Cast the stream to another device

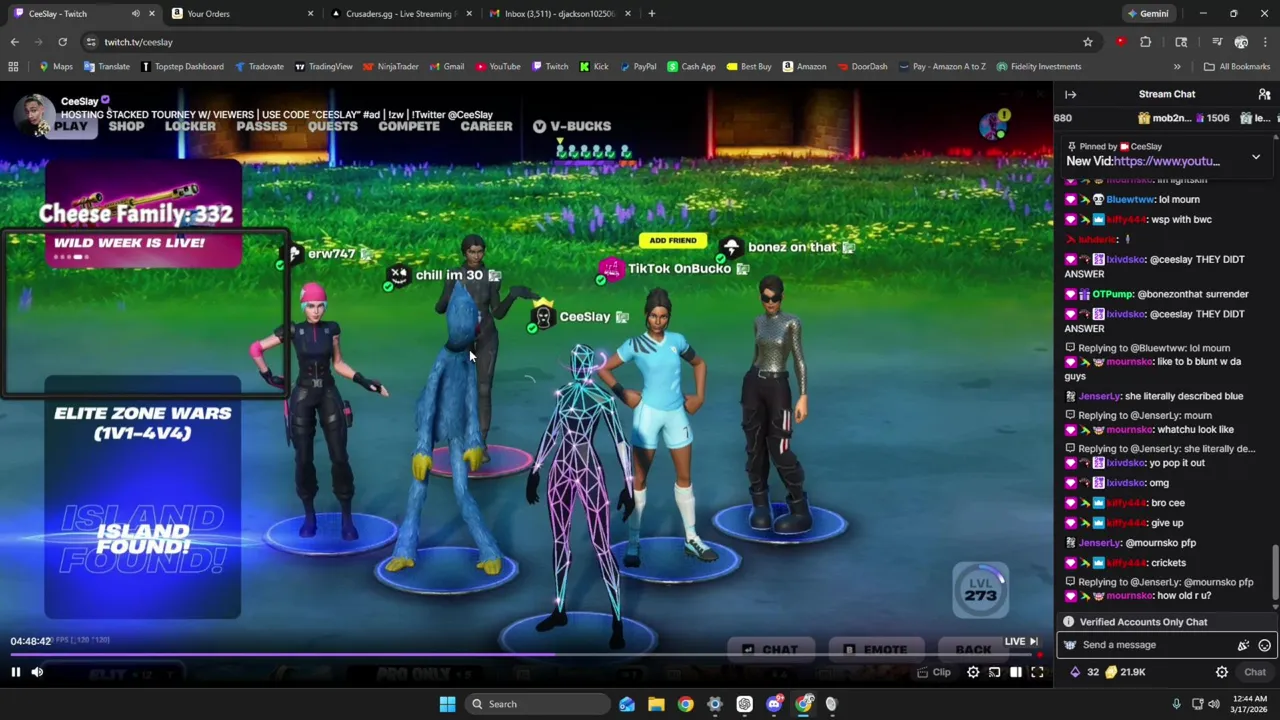[x=994, y=672]
